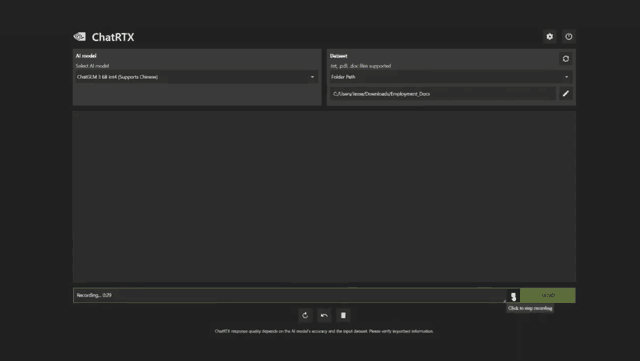This screenshot has height=361, width=640.
Task: Edit folder path with the pencil icon
Action: pos(566,94)
